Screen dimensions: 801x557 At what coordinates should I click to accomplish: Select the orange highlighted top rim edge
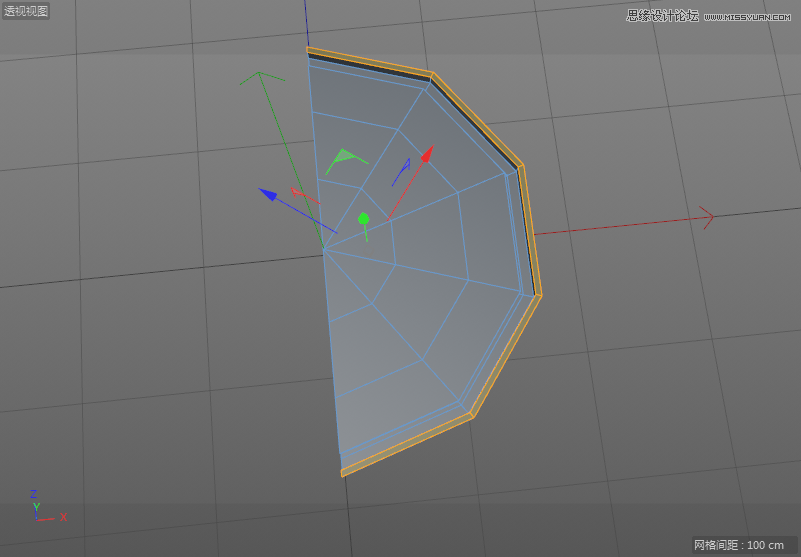(369, 63)
